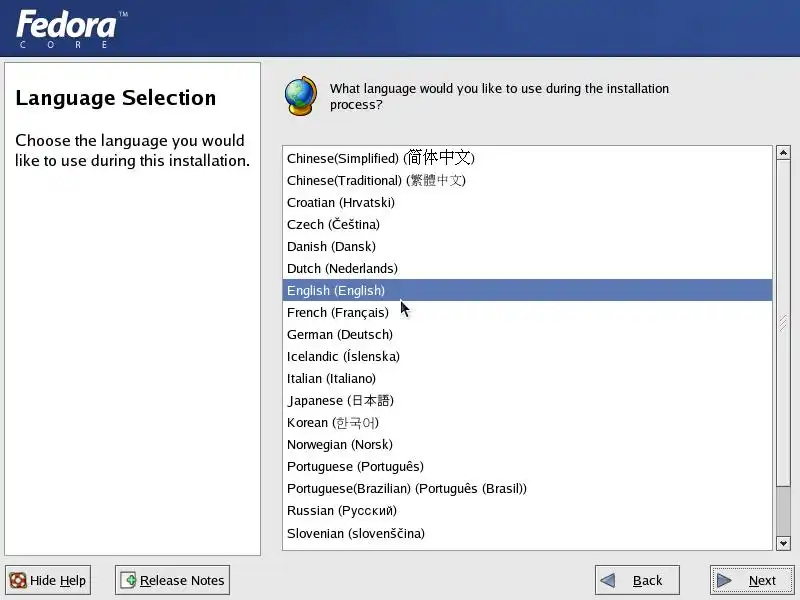Select German (Deutsch) in the list
Screen dimensions: 800x600
(527, 334)
